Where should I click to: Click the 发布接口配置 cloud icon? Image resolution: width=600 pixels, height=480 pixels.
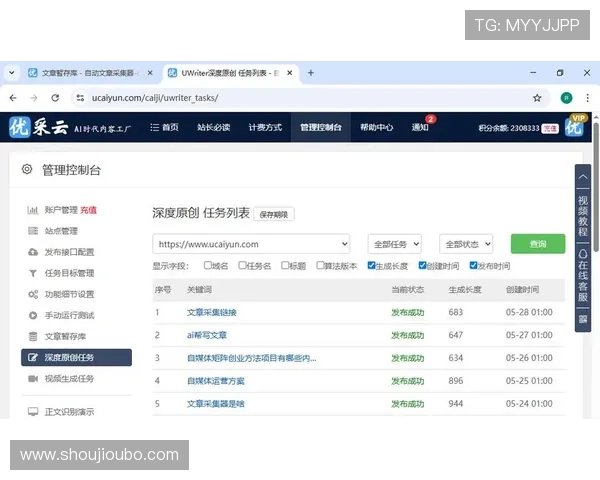(x=33, y=252)
